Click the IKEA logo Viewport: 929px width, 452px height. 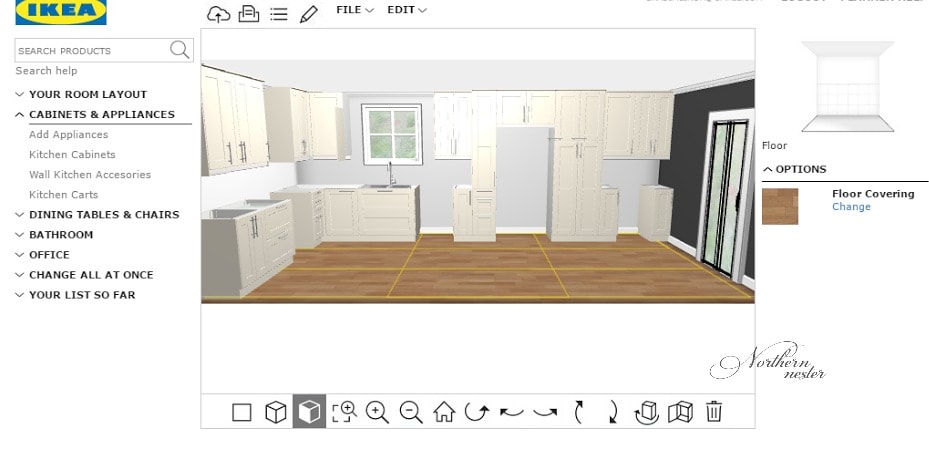tap(61, 12)
